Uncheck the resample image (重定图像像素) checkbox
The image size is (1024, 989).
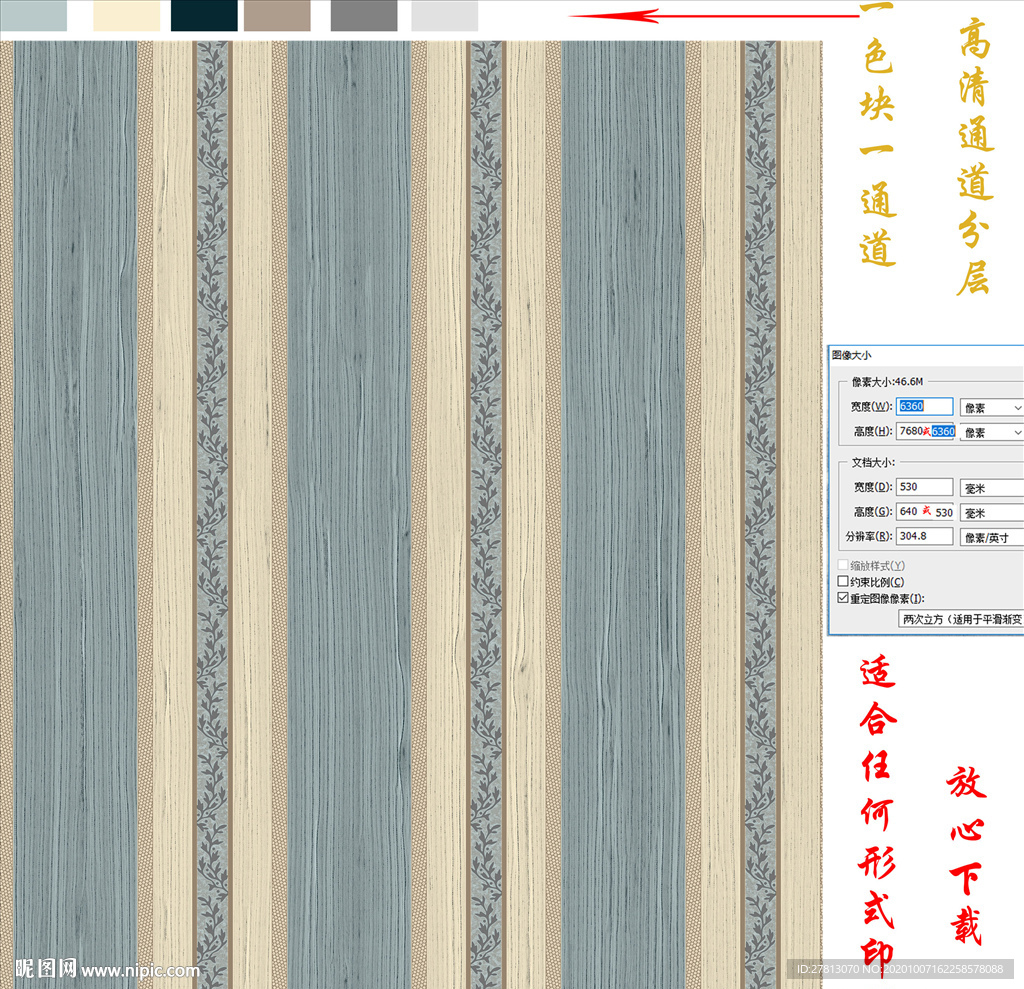coord(842,598)
